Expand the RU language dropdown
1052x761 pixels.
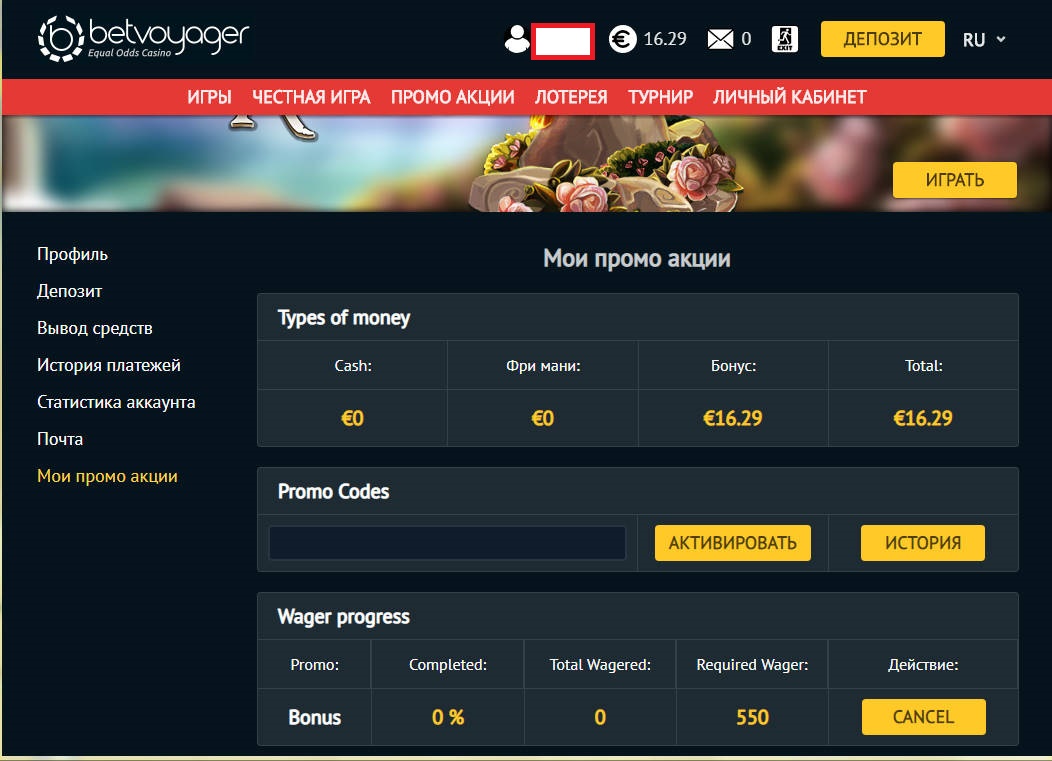[984, 40]
